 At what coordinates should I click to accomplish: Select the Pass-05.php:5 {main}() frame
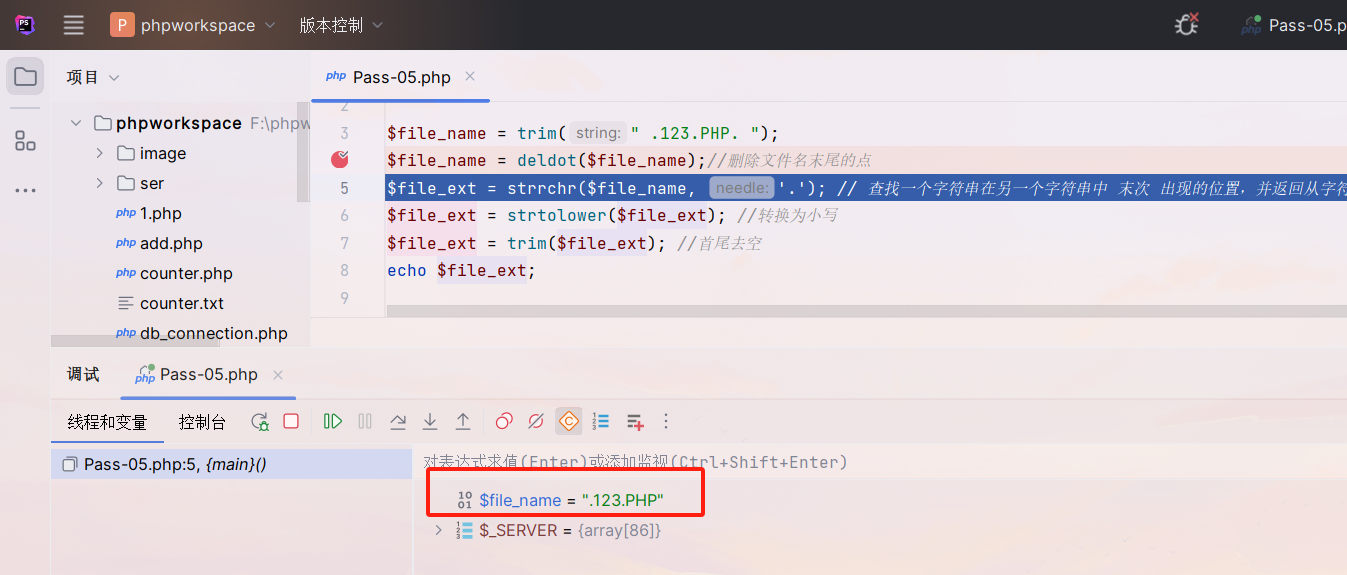tap(232, 464)
